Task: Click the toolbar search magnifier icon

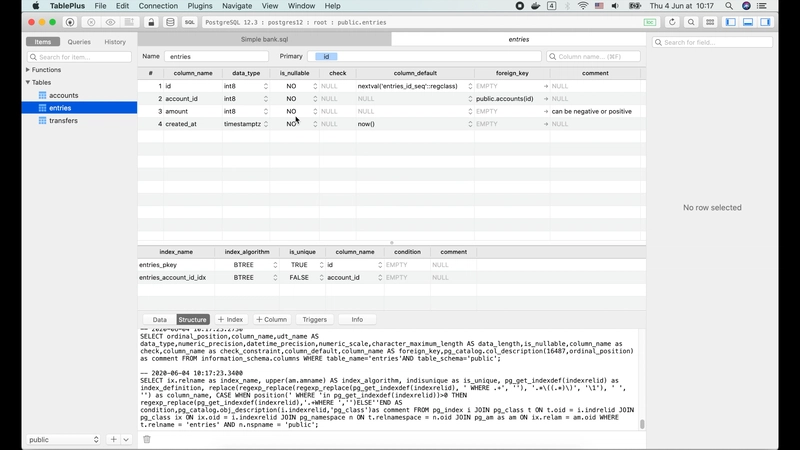Action: click(691, 22)
